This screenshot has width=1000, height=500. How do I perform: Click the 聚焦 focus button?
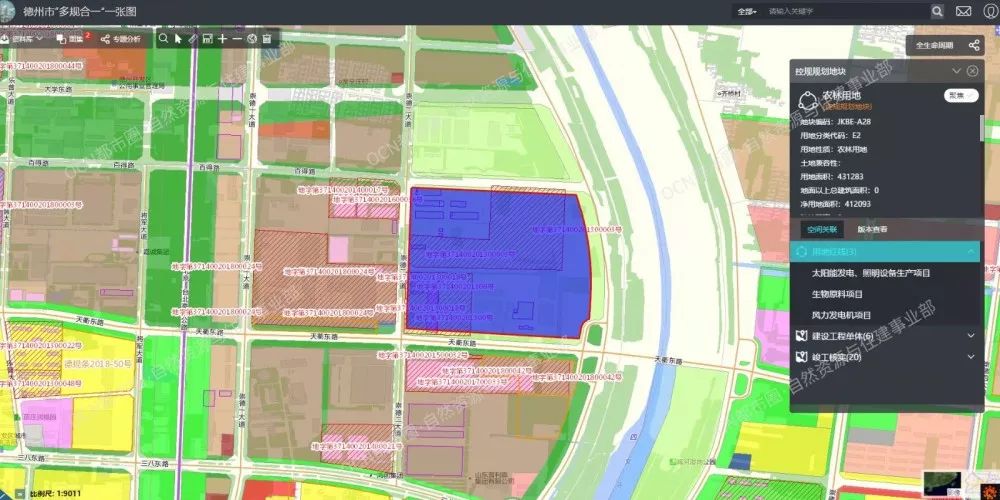960,95
